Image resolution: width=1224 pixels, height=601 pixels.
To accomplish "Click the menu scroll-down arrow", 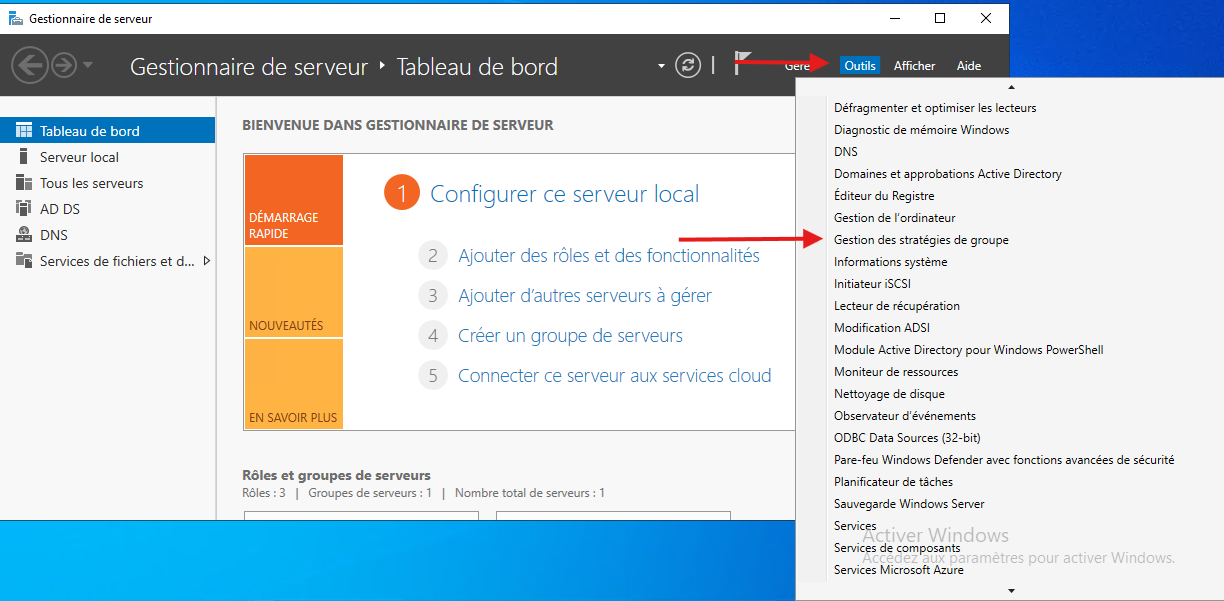I will point(1011,591).
